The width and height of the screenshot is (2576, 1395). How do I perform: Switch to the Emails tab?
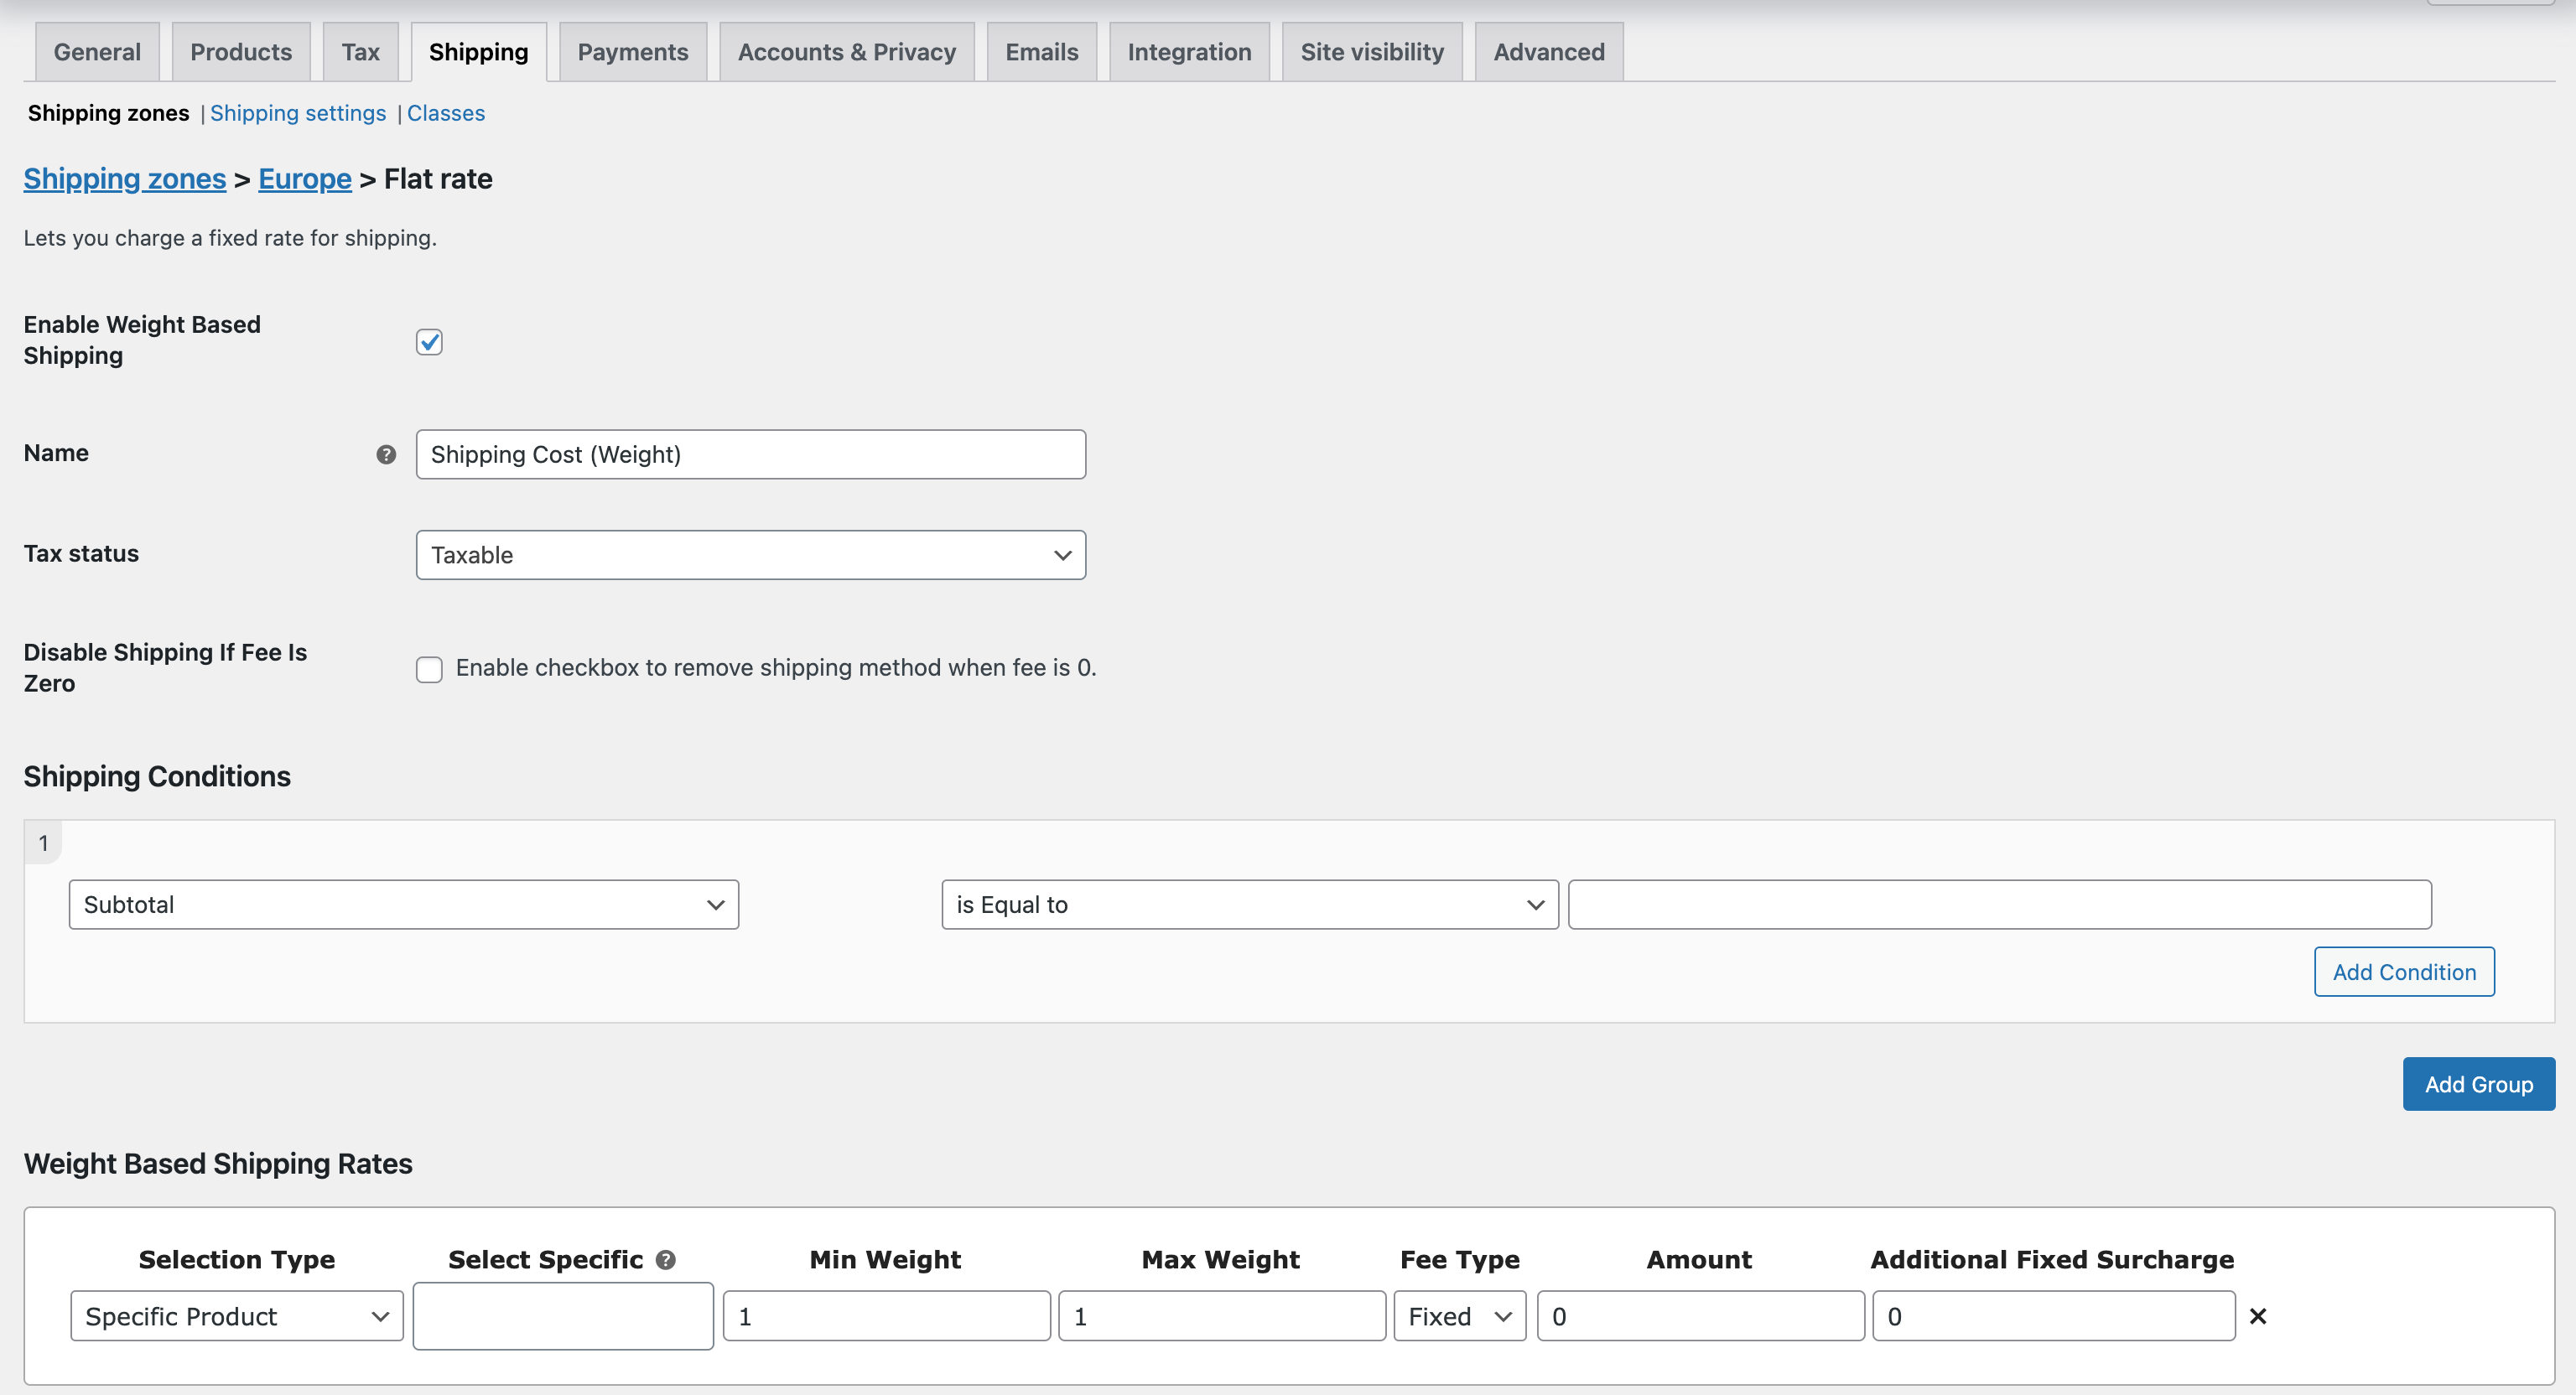(1041, 51)
